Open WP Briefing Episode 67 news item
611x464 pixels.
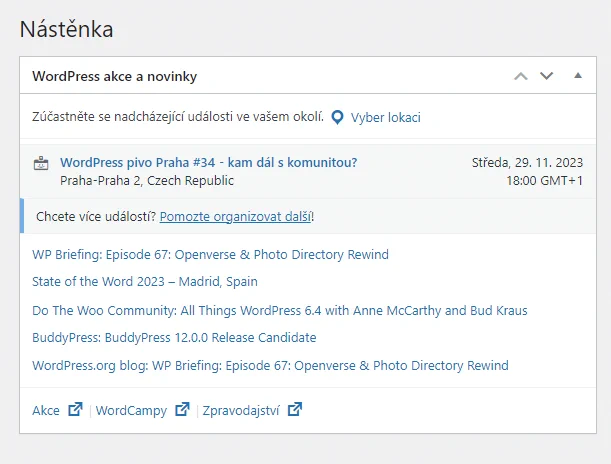pos(210,254)
